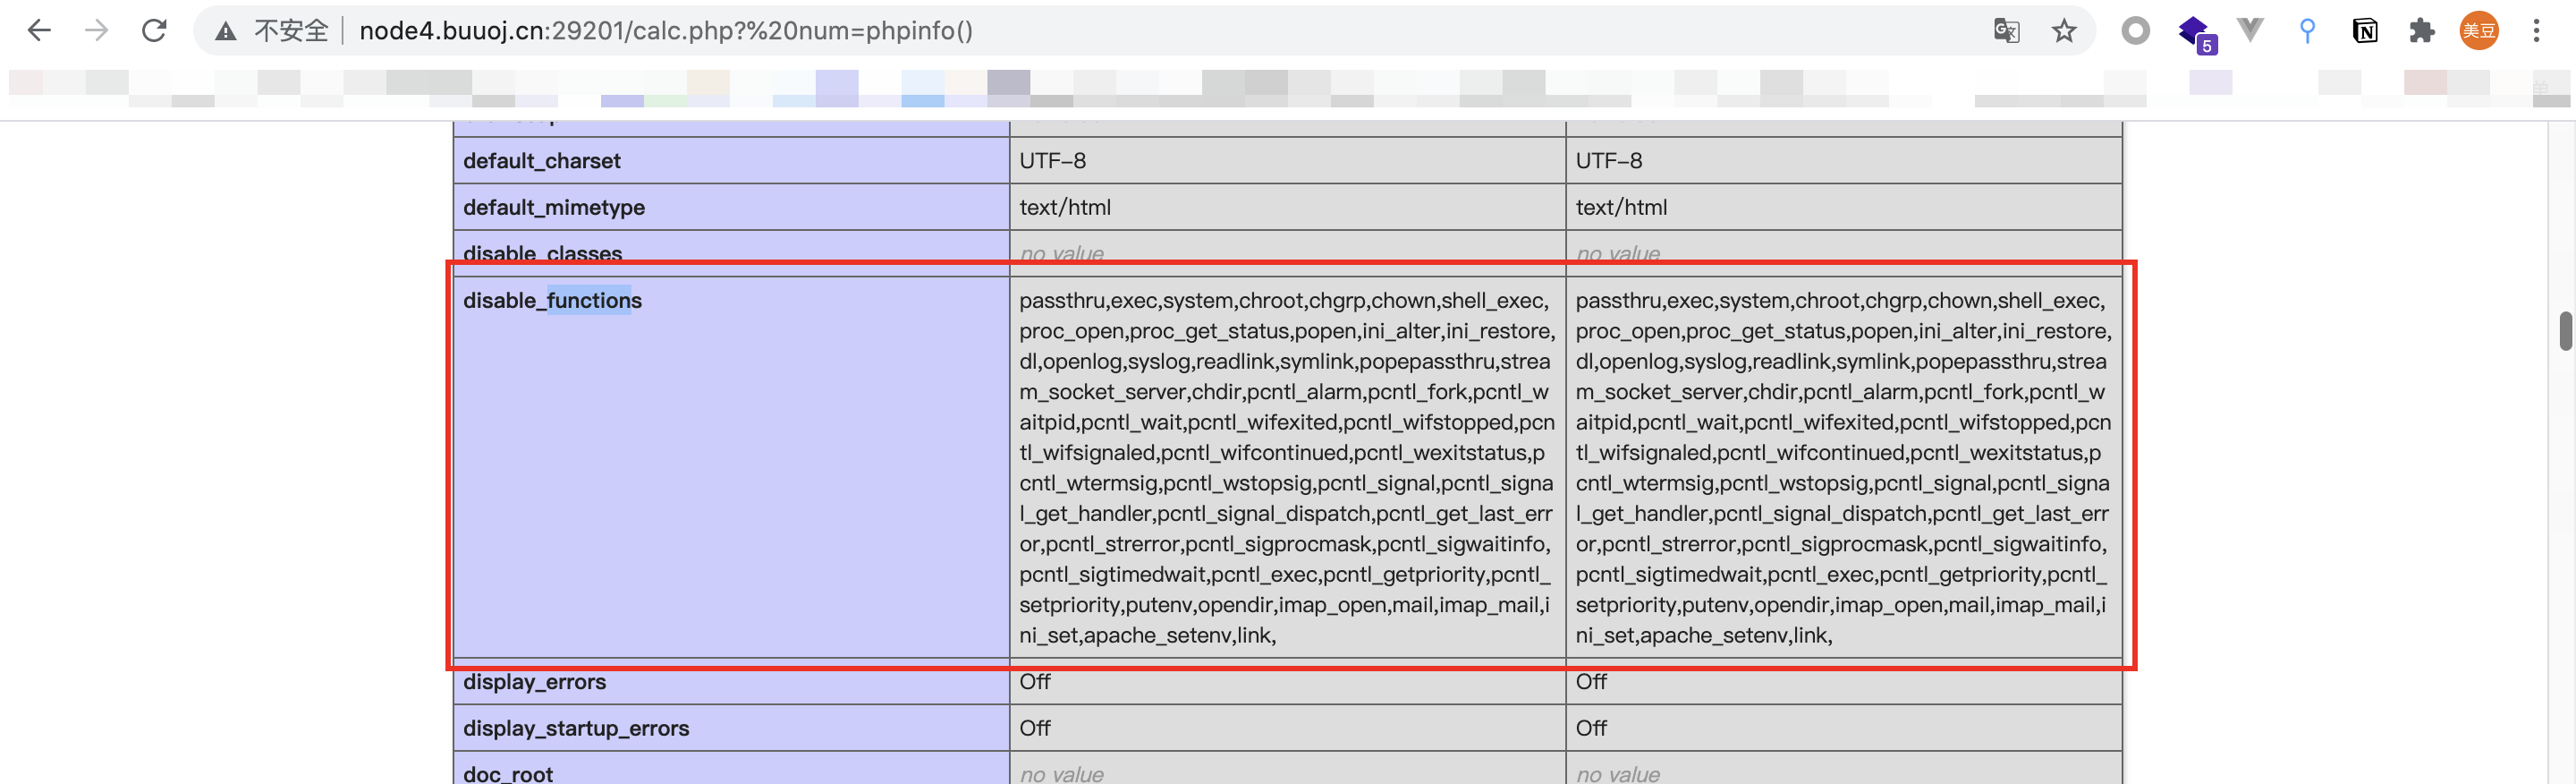Click the master value list of disable_functions
2576x784 pixels.
pos(1843,468)
